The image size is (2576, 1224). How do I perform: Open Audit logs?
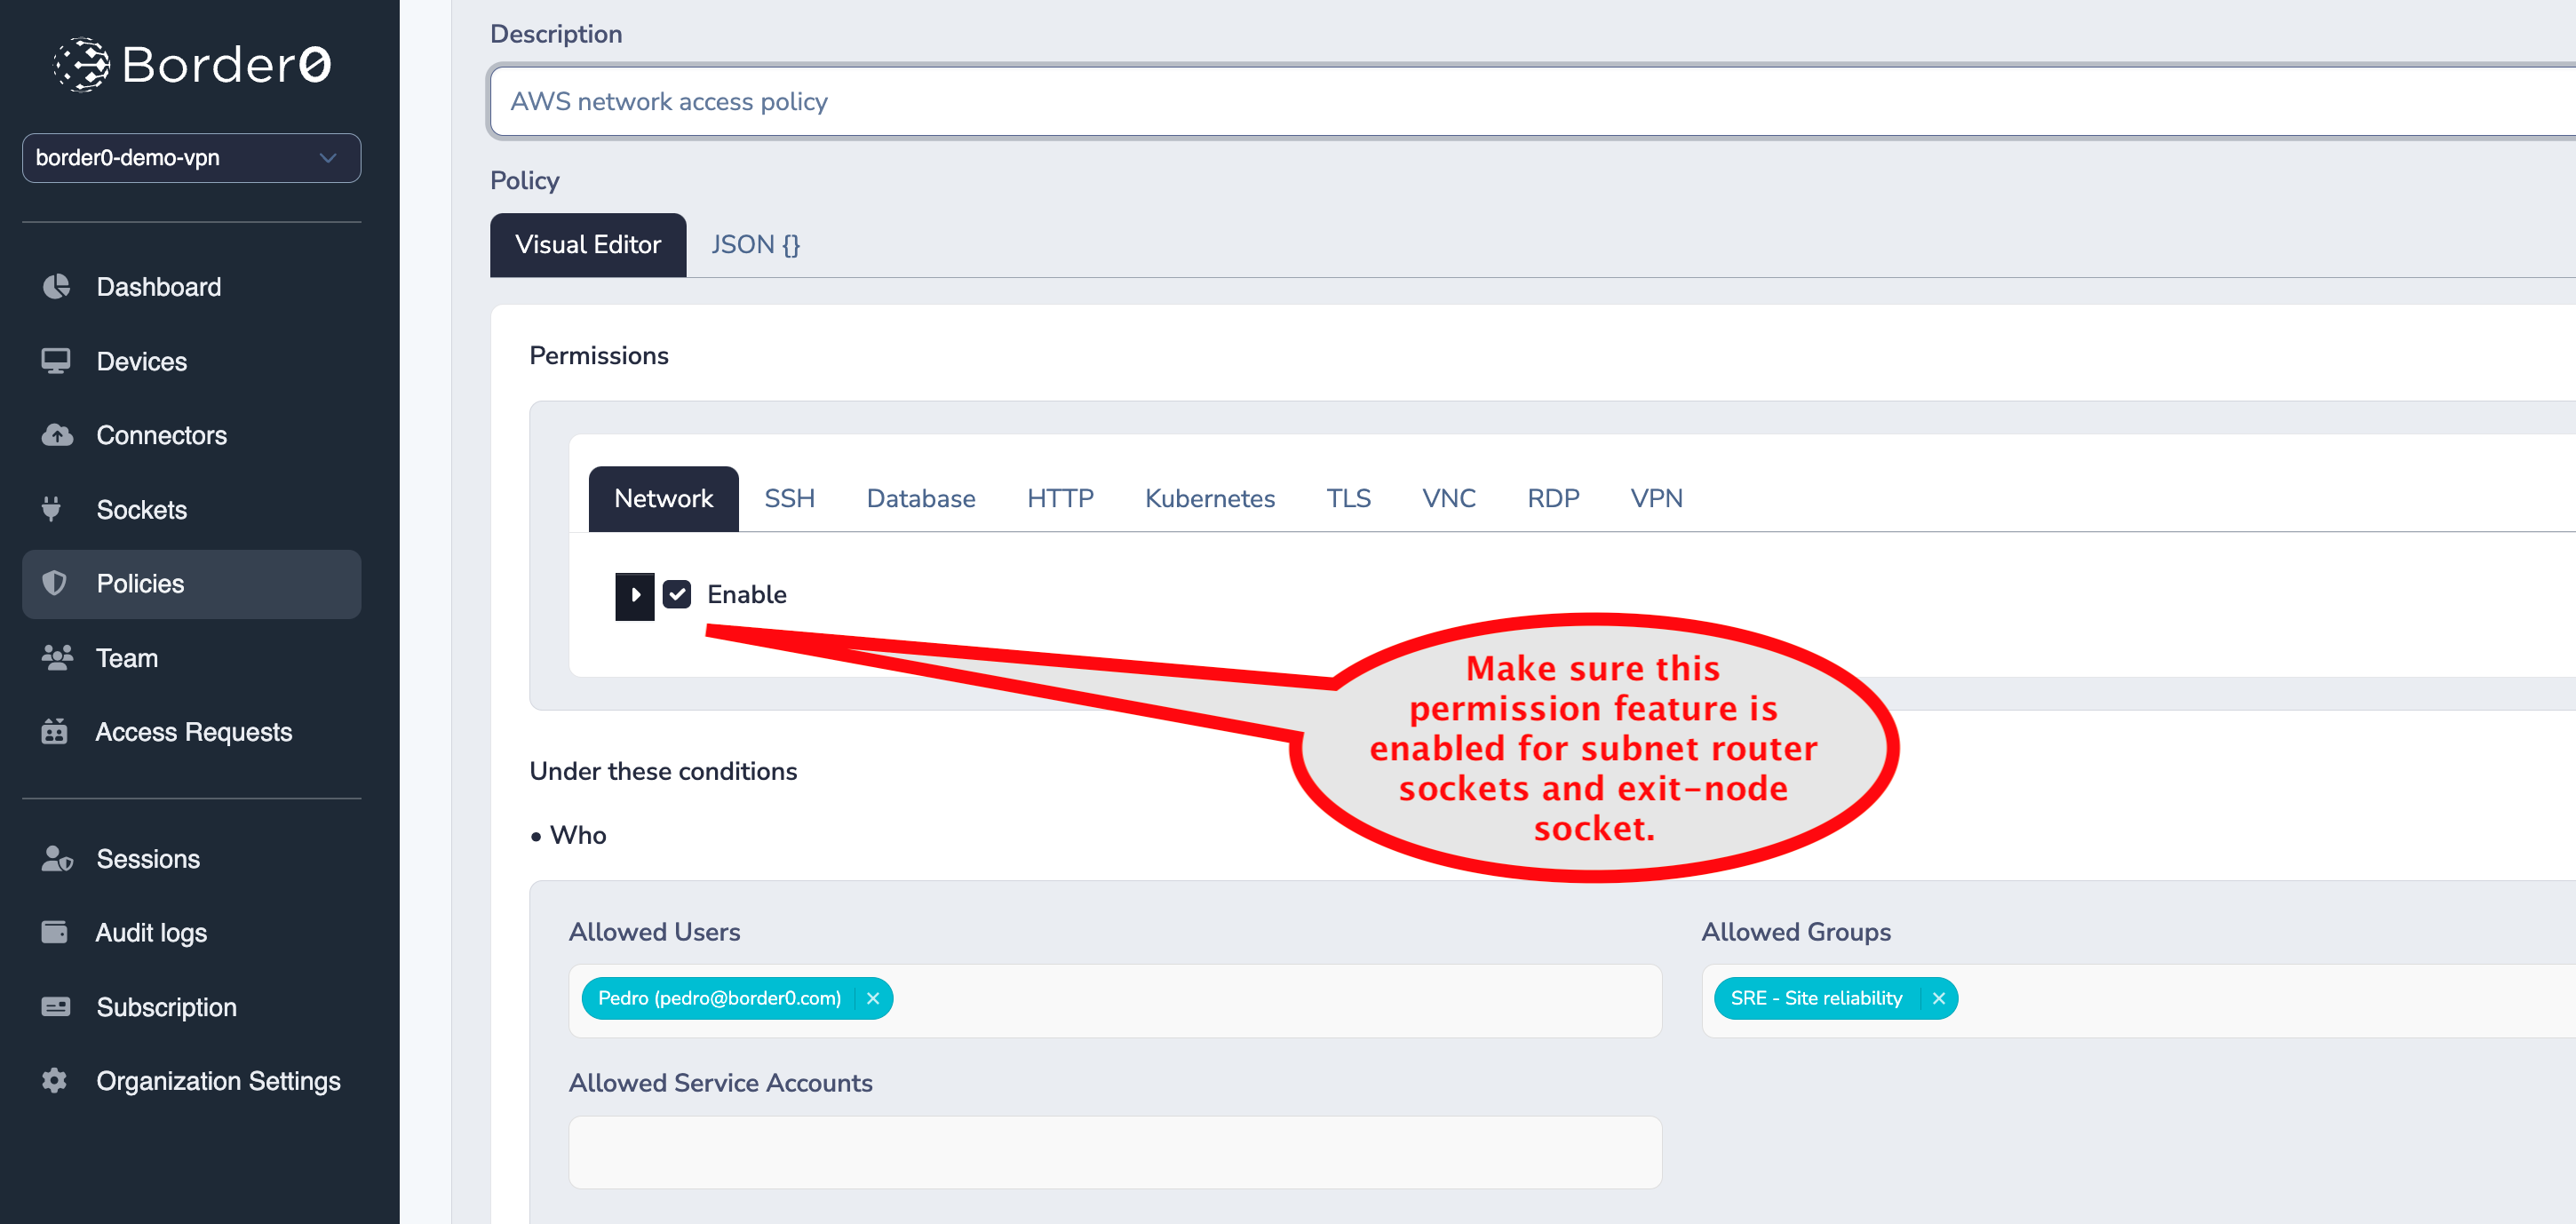click(x=191, y=932)
